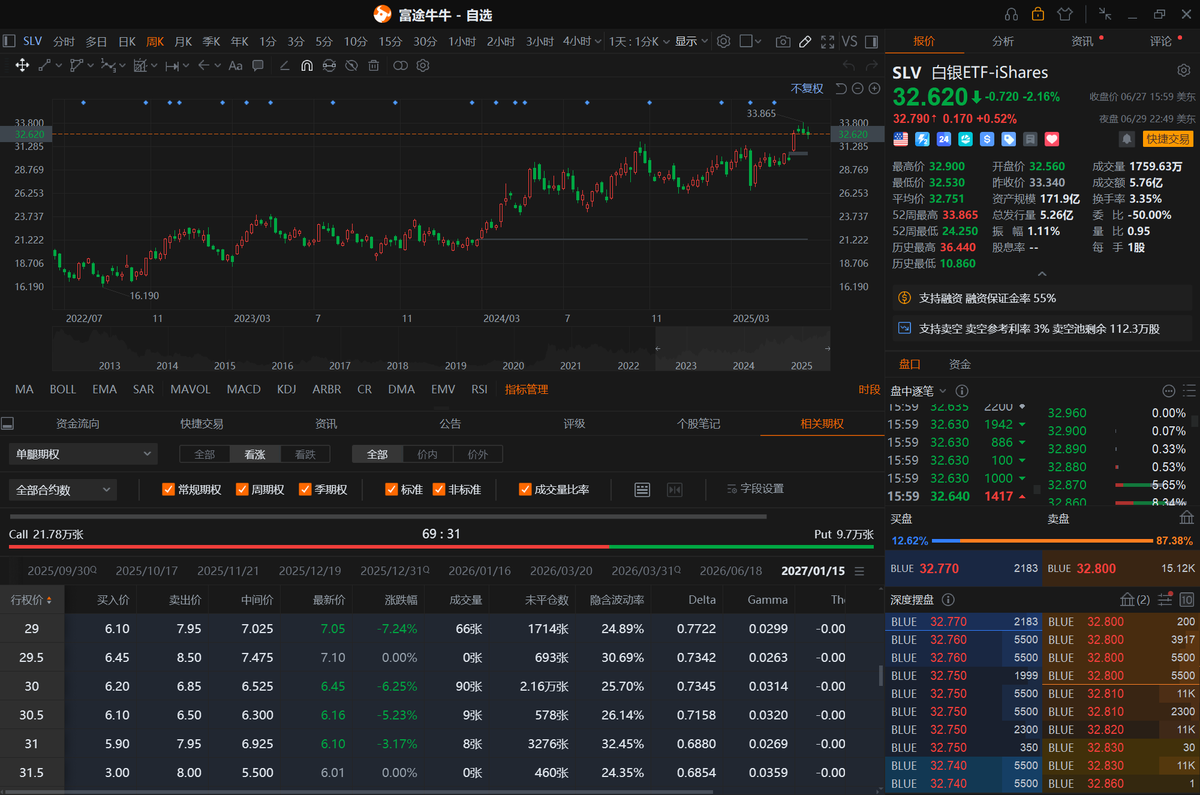Open the layout square dropdown in the chart toolbar

pyautogui.click(x=750, y=41)
